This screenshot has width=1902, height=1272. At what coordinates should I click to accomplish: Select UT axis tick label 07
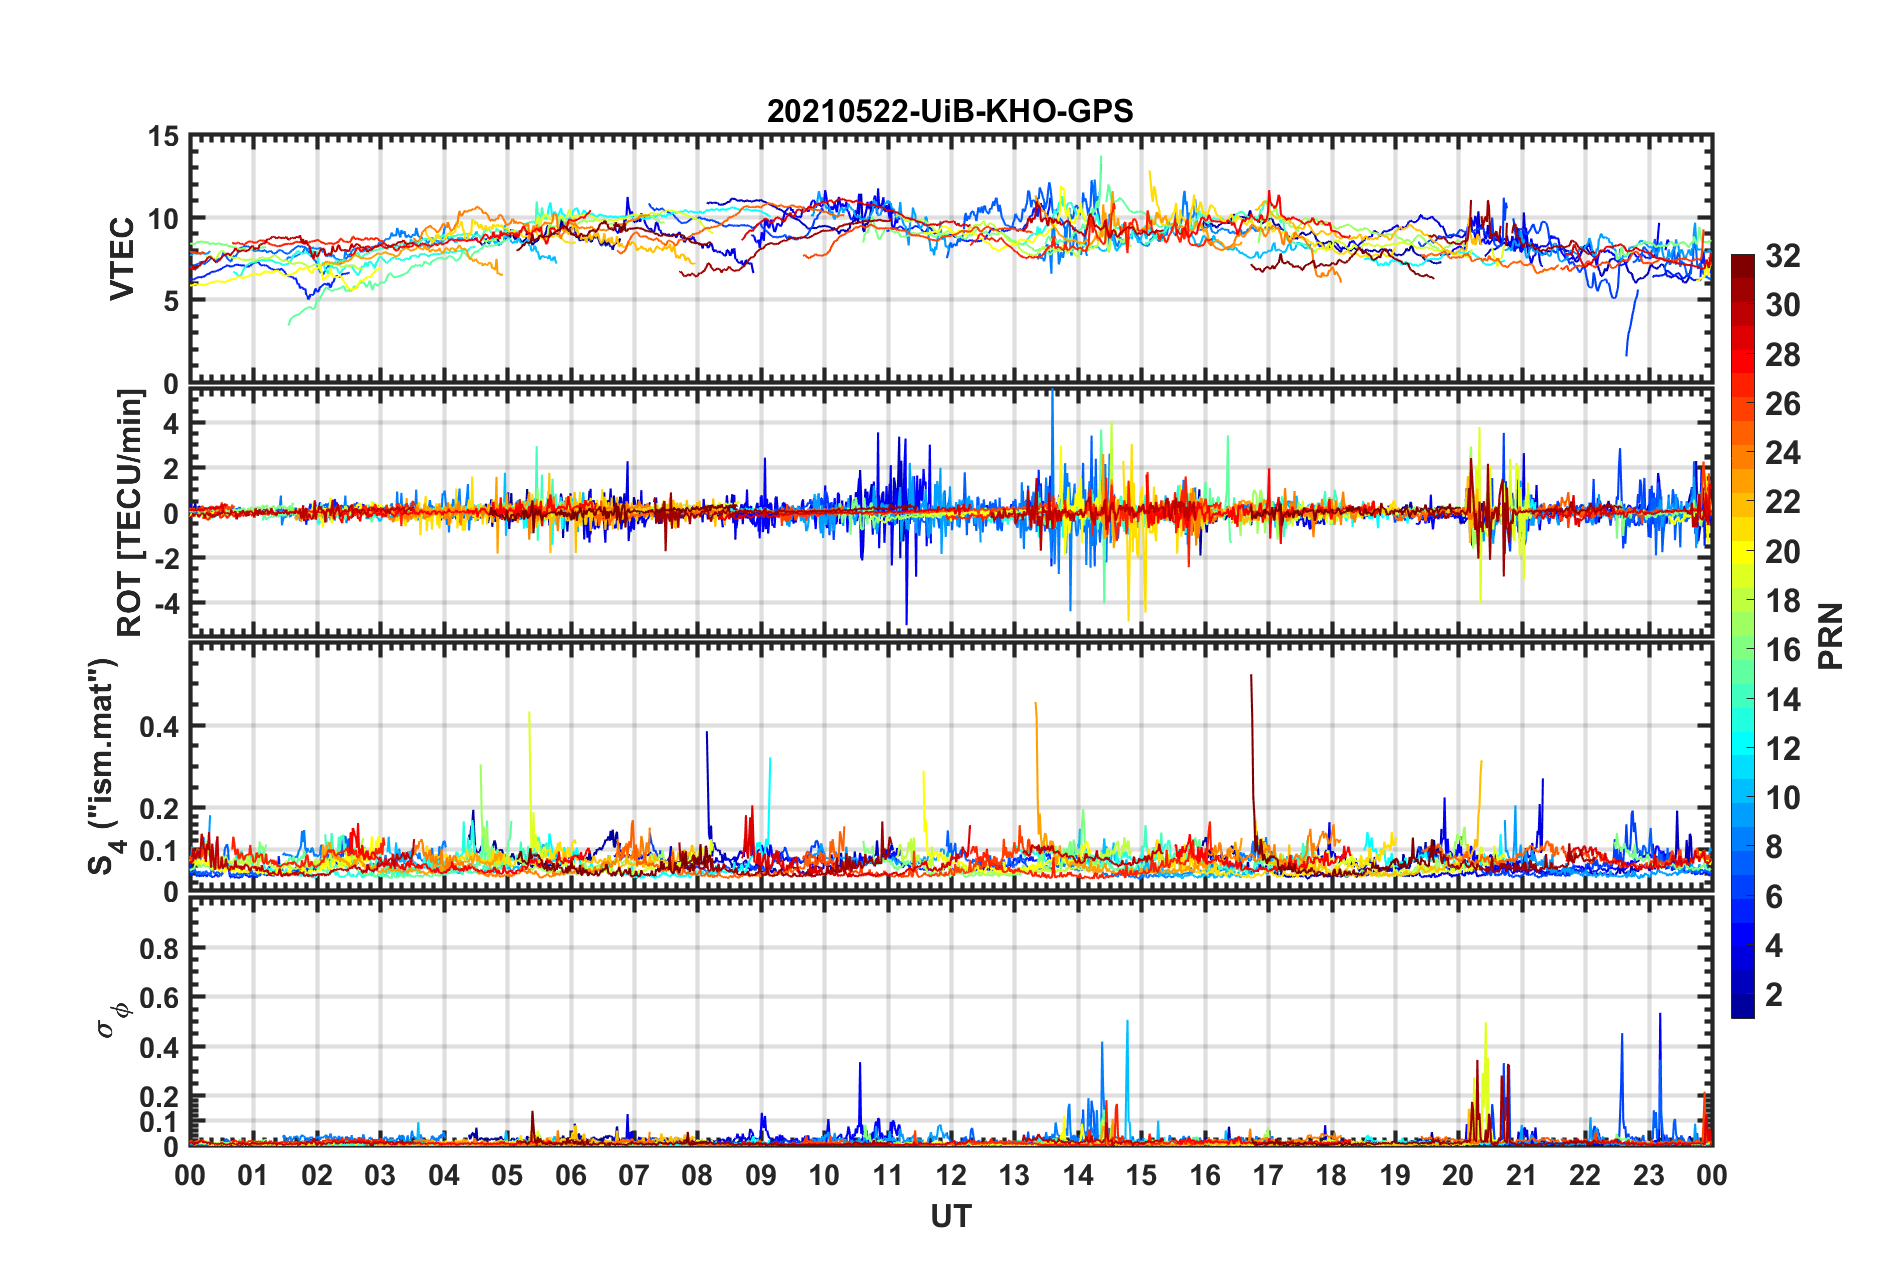click(634, 1175)
